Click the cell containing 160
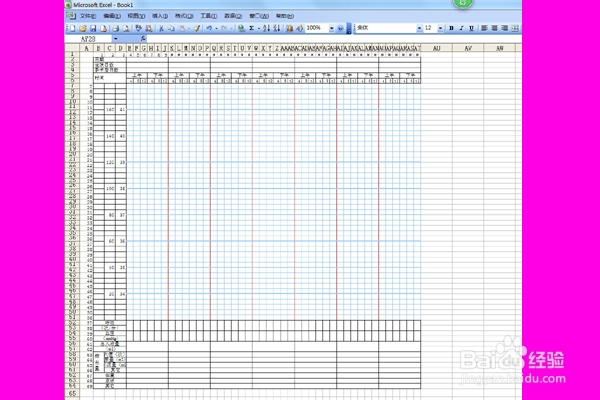The image size is (600, 400). tap(110, 109)
